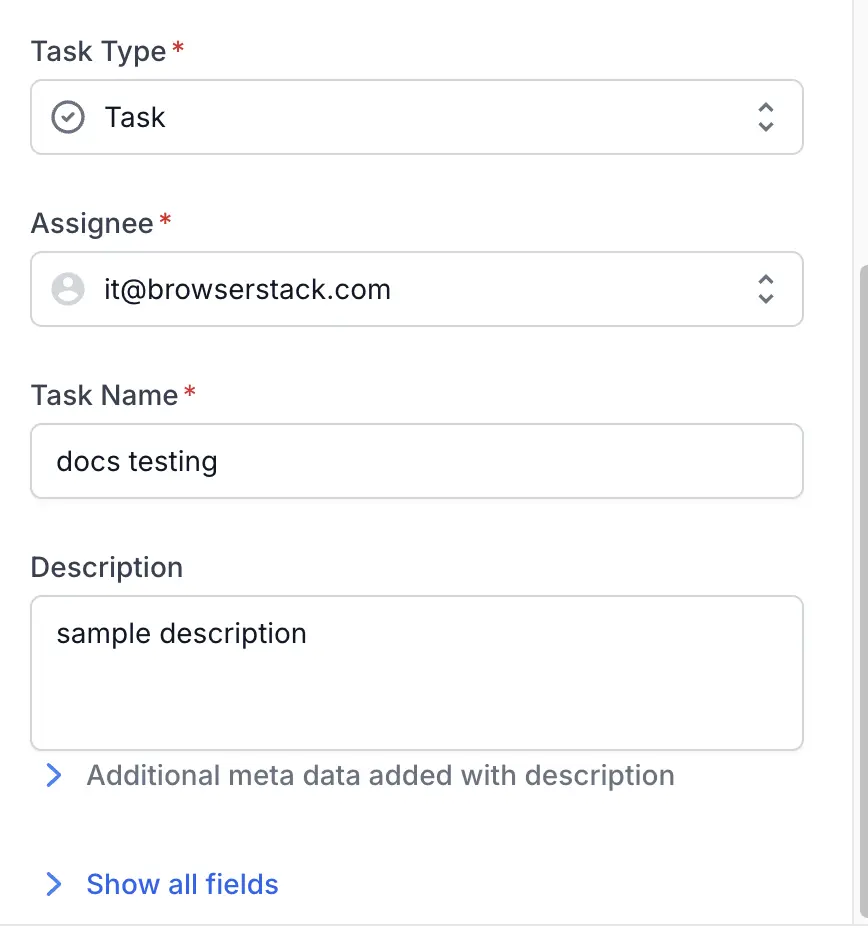Screen dimensions: 868x932
Task: Click chevron beside Additional meta data
Action: coord(54,776)
